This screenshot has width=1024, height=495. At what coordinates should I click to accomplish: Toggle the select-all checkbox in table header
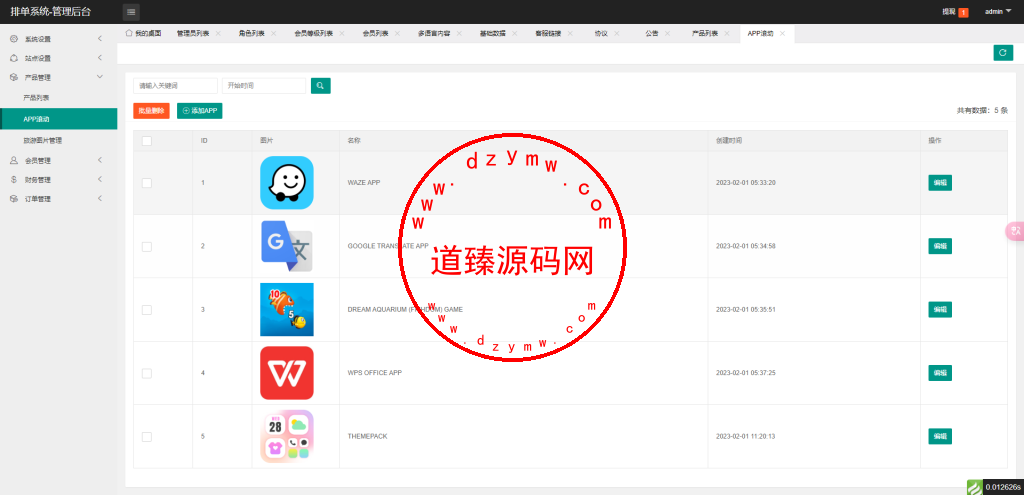147,140
